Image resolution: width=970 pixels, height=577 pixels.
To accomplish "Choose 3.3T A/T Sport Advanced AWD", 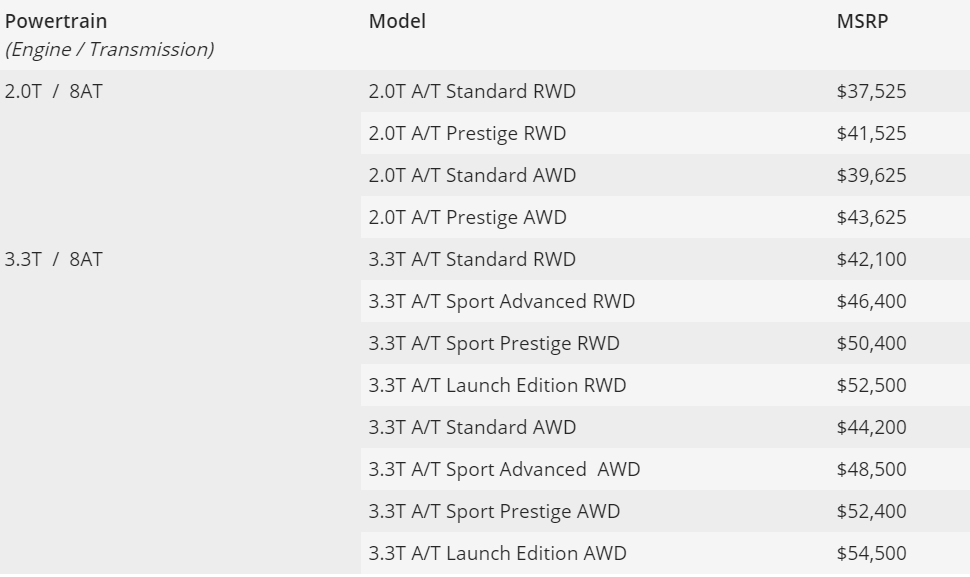I will 504,470.
